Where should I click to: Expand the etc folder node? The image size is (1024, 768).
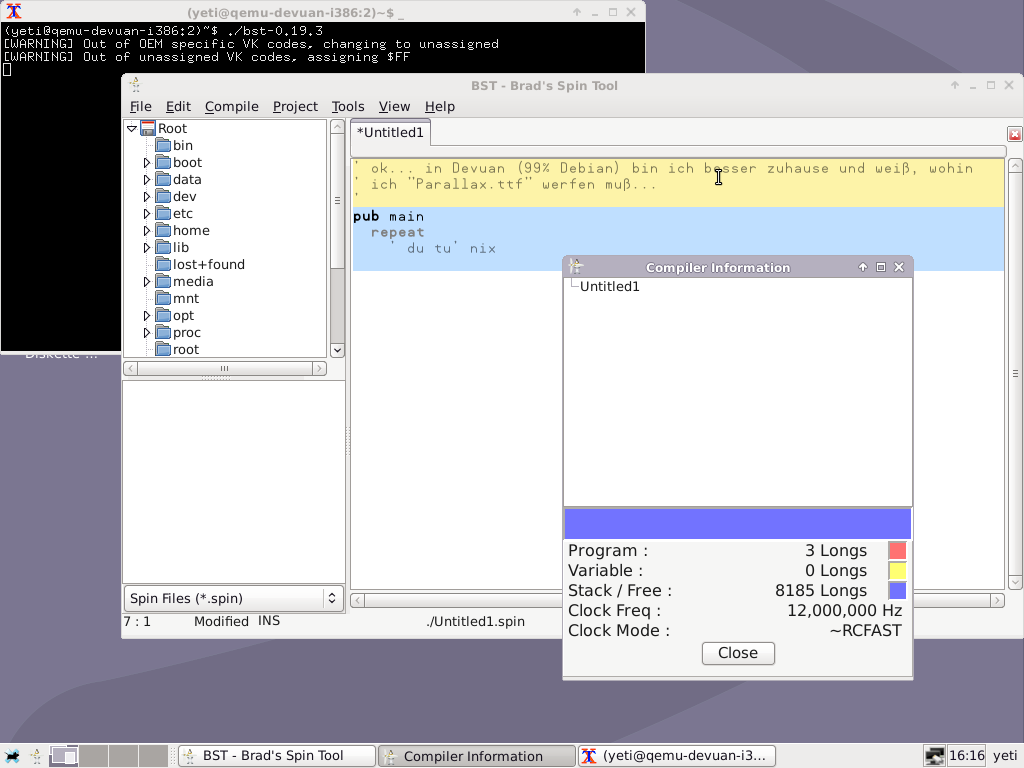pos(147,213)
